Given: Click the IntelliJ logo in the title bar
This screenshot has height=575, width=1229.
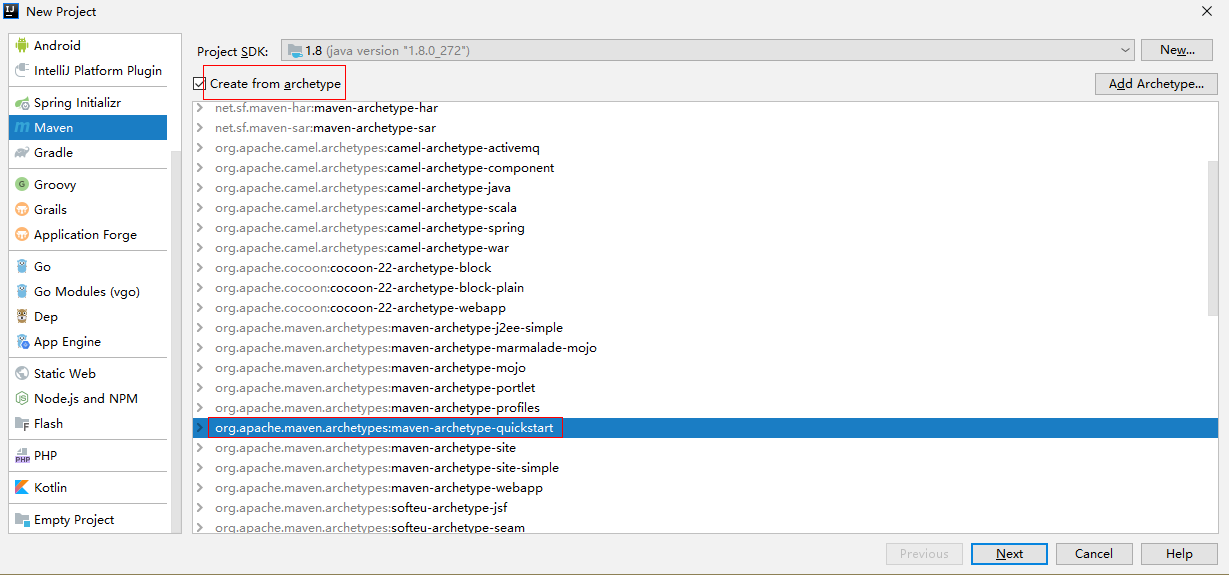Looking at the screenshot, I should tap(11, 11).
